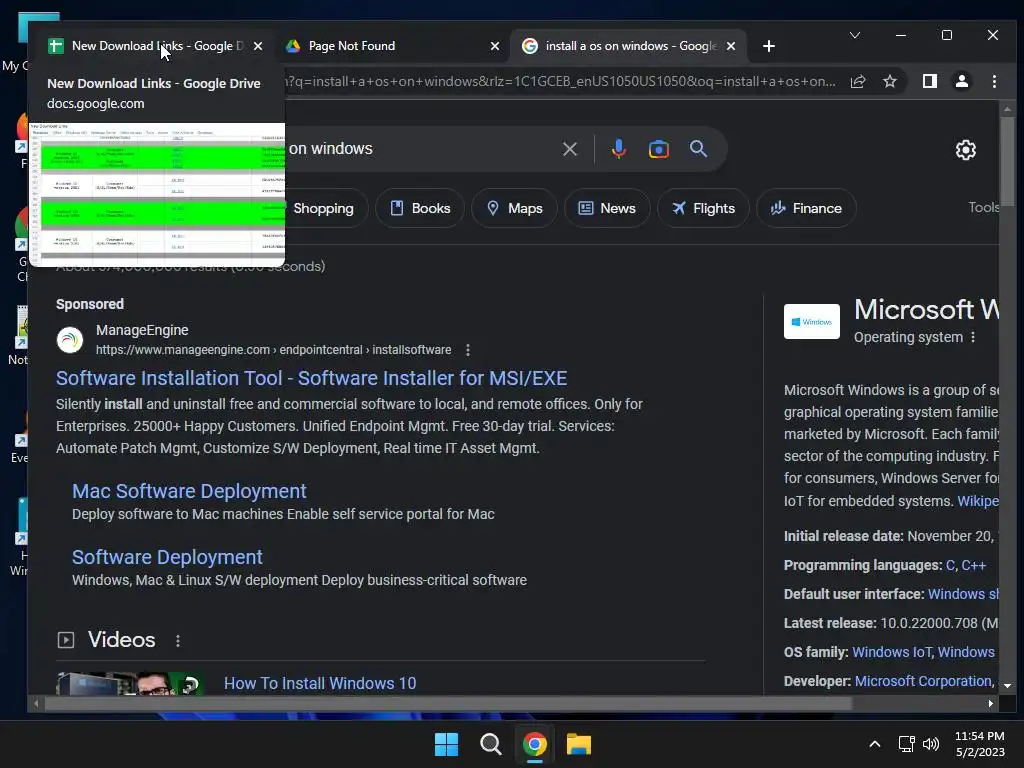Click the share this page icon

point(858,82)
